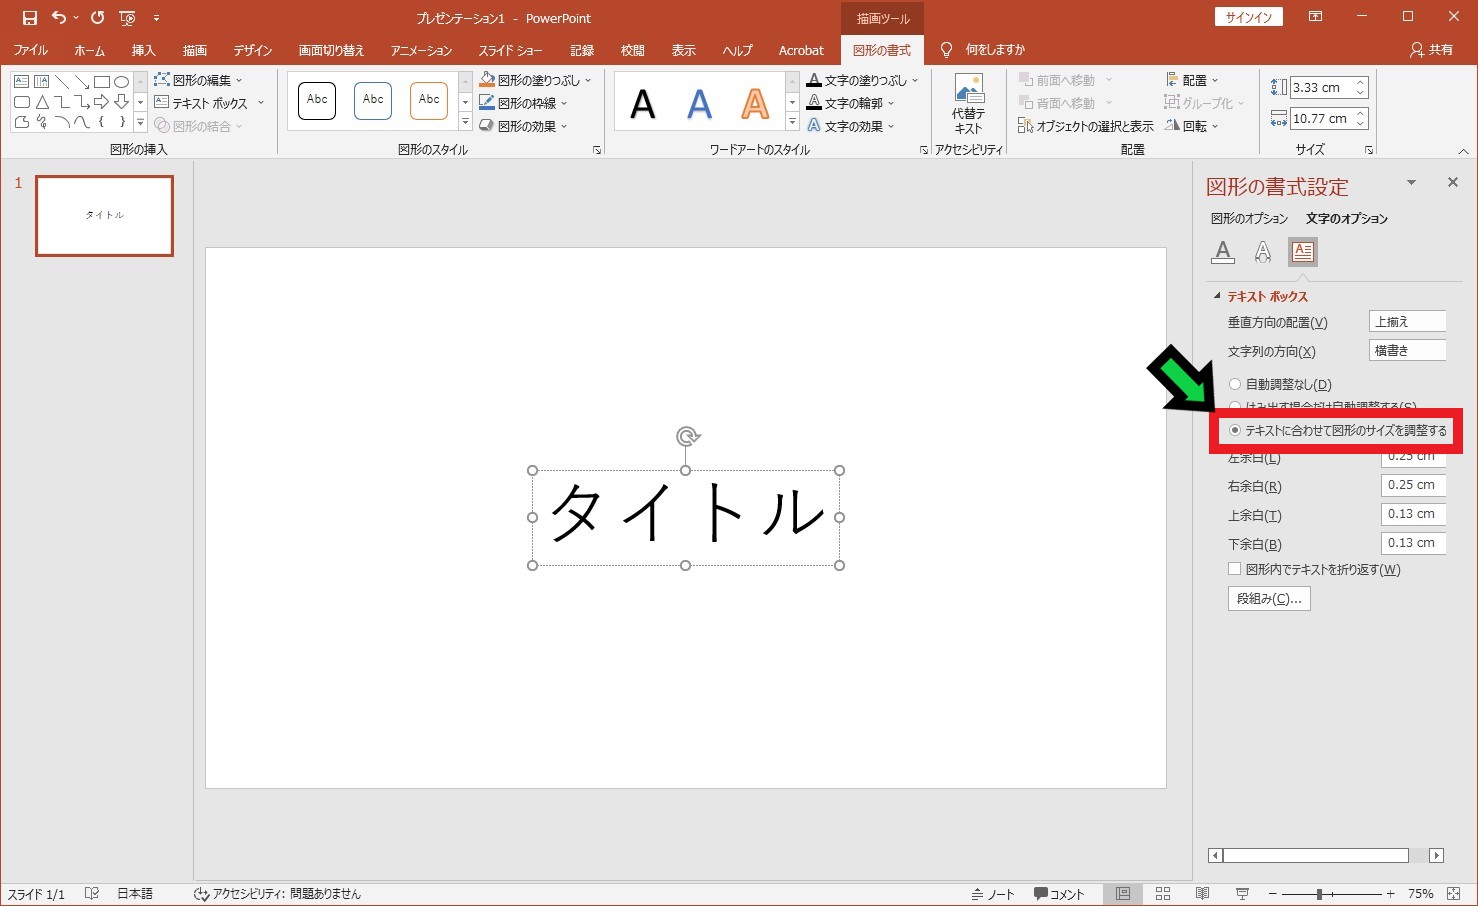The height and width of the screenshot is (906, 1478).
Task: Open 文字列の方向 dropdown 横書き
Action: 1407,350
